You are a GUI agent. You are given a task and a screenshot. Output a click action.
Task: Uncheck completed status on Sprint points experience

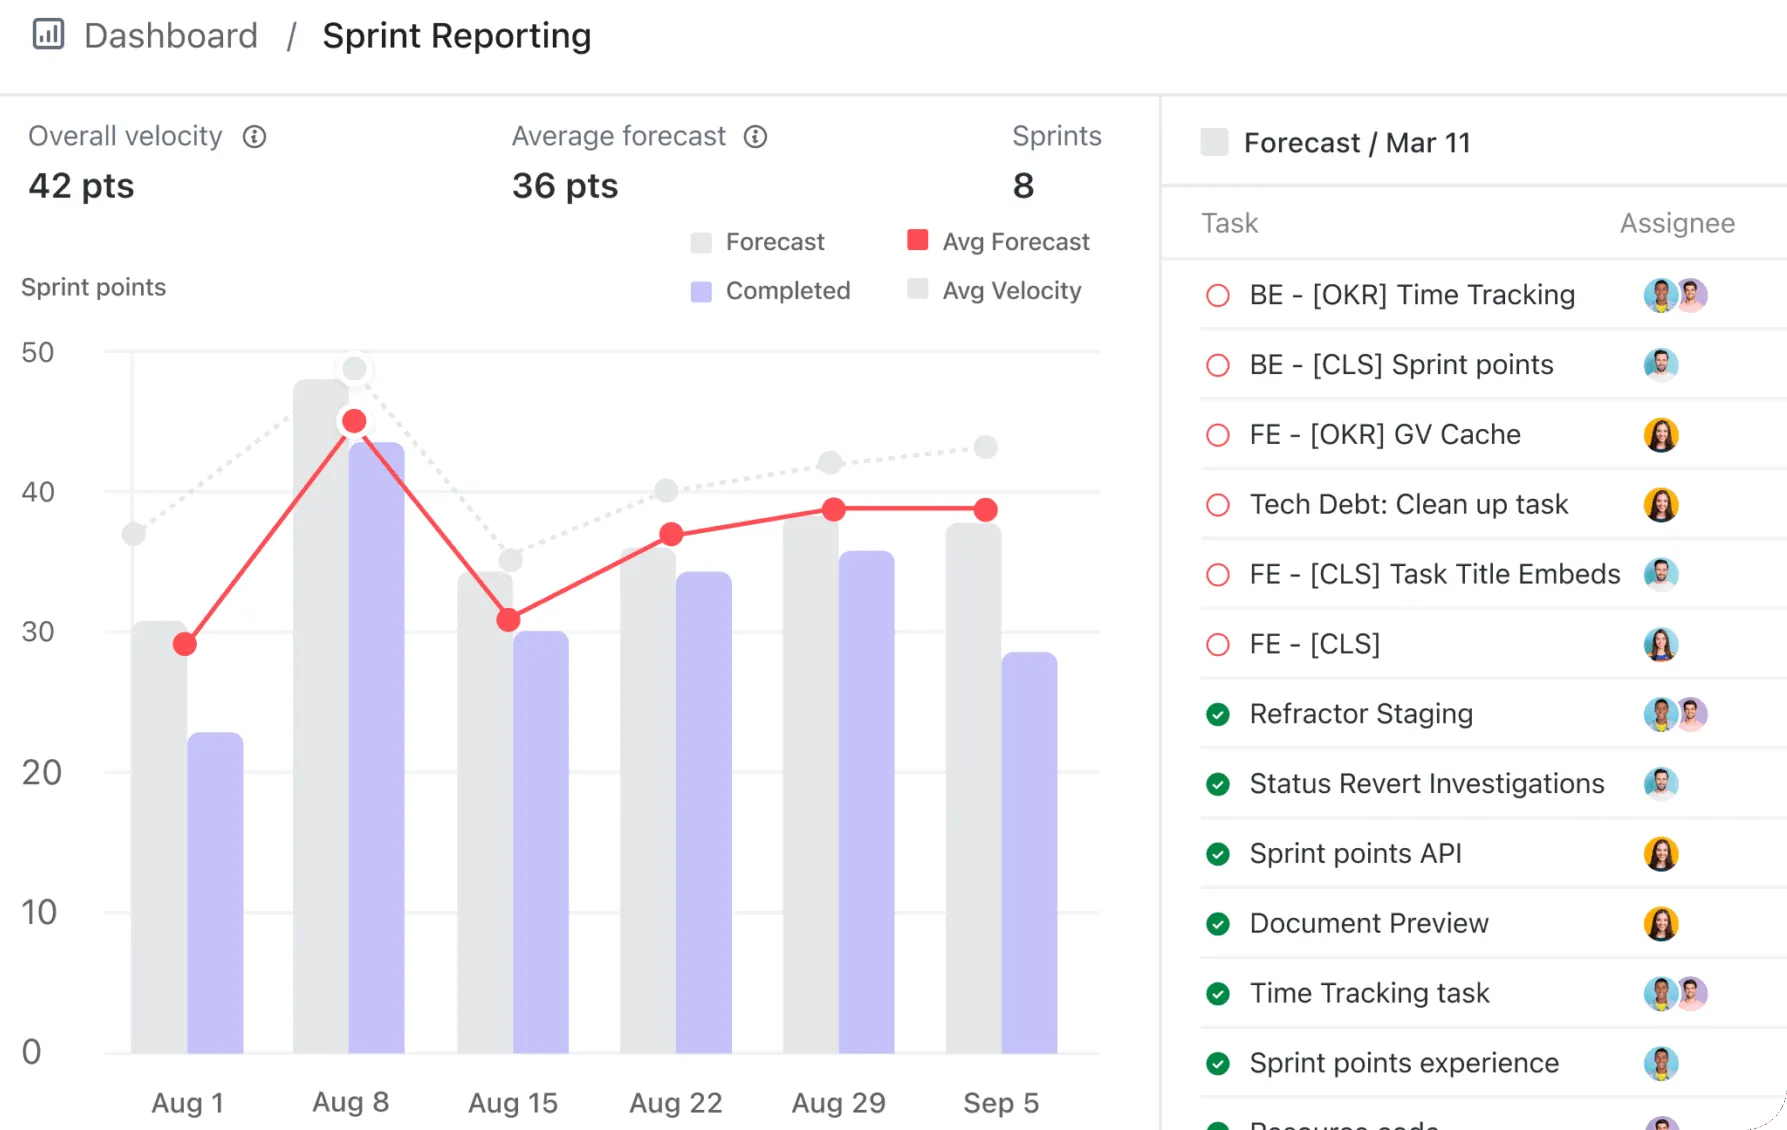(x=1218, y=1063)
